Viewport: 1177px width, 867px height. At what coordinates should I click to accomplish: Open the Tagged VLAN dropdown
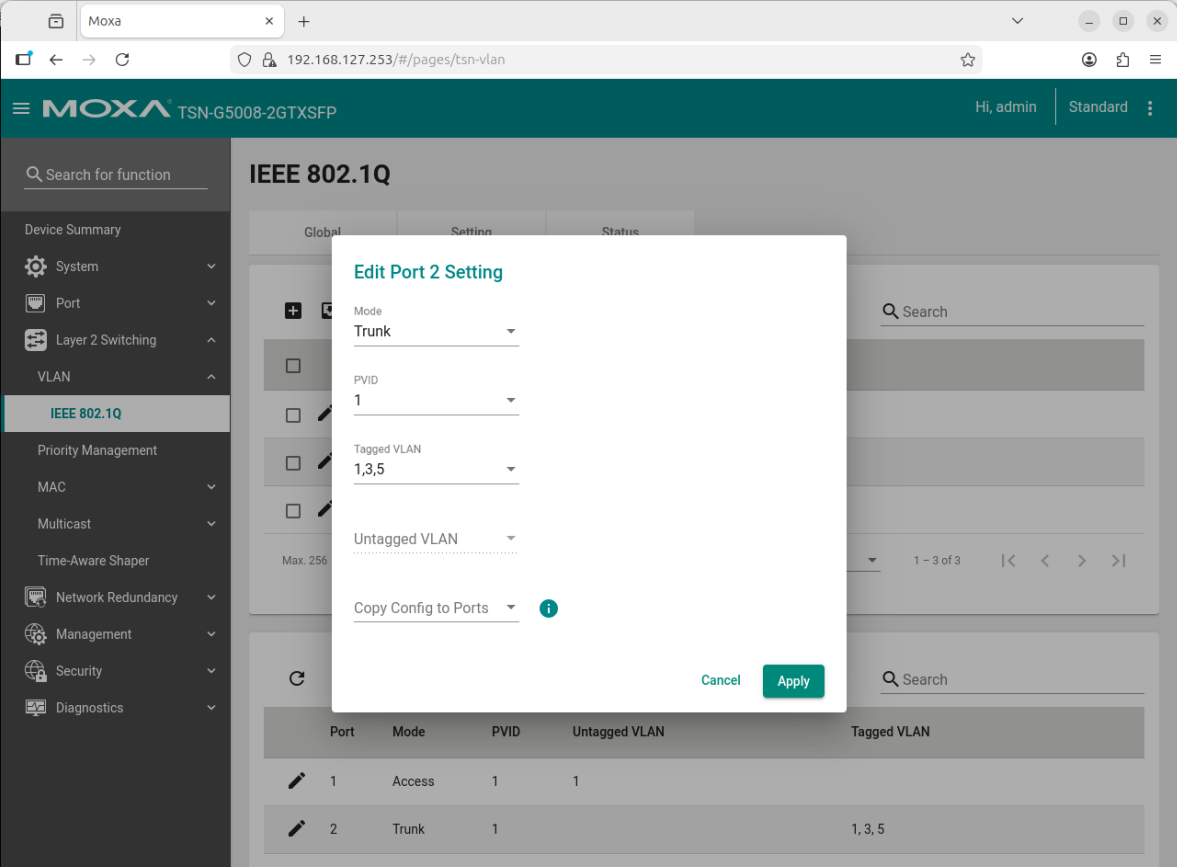coord(435,468)
